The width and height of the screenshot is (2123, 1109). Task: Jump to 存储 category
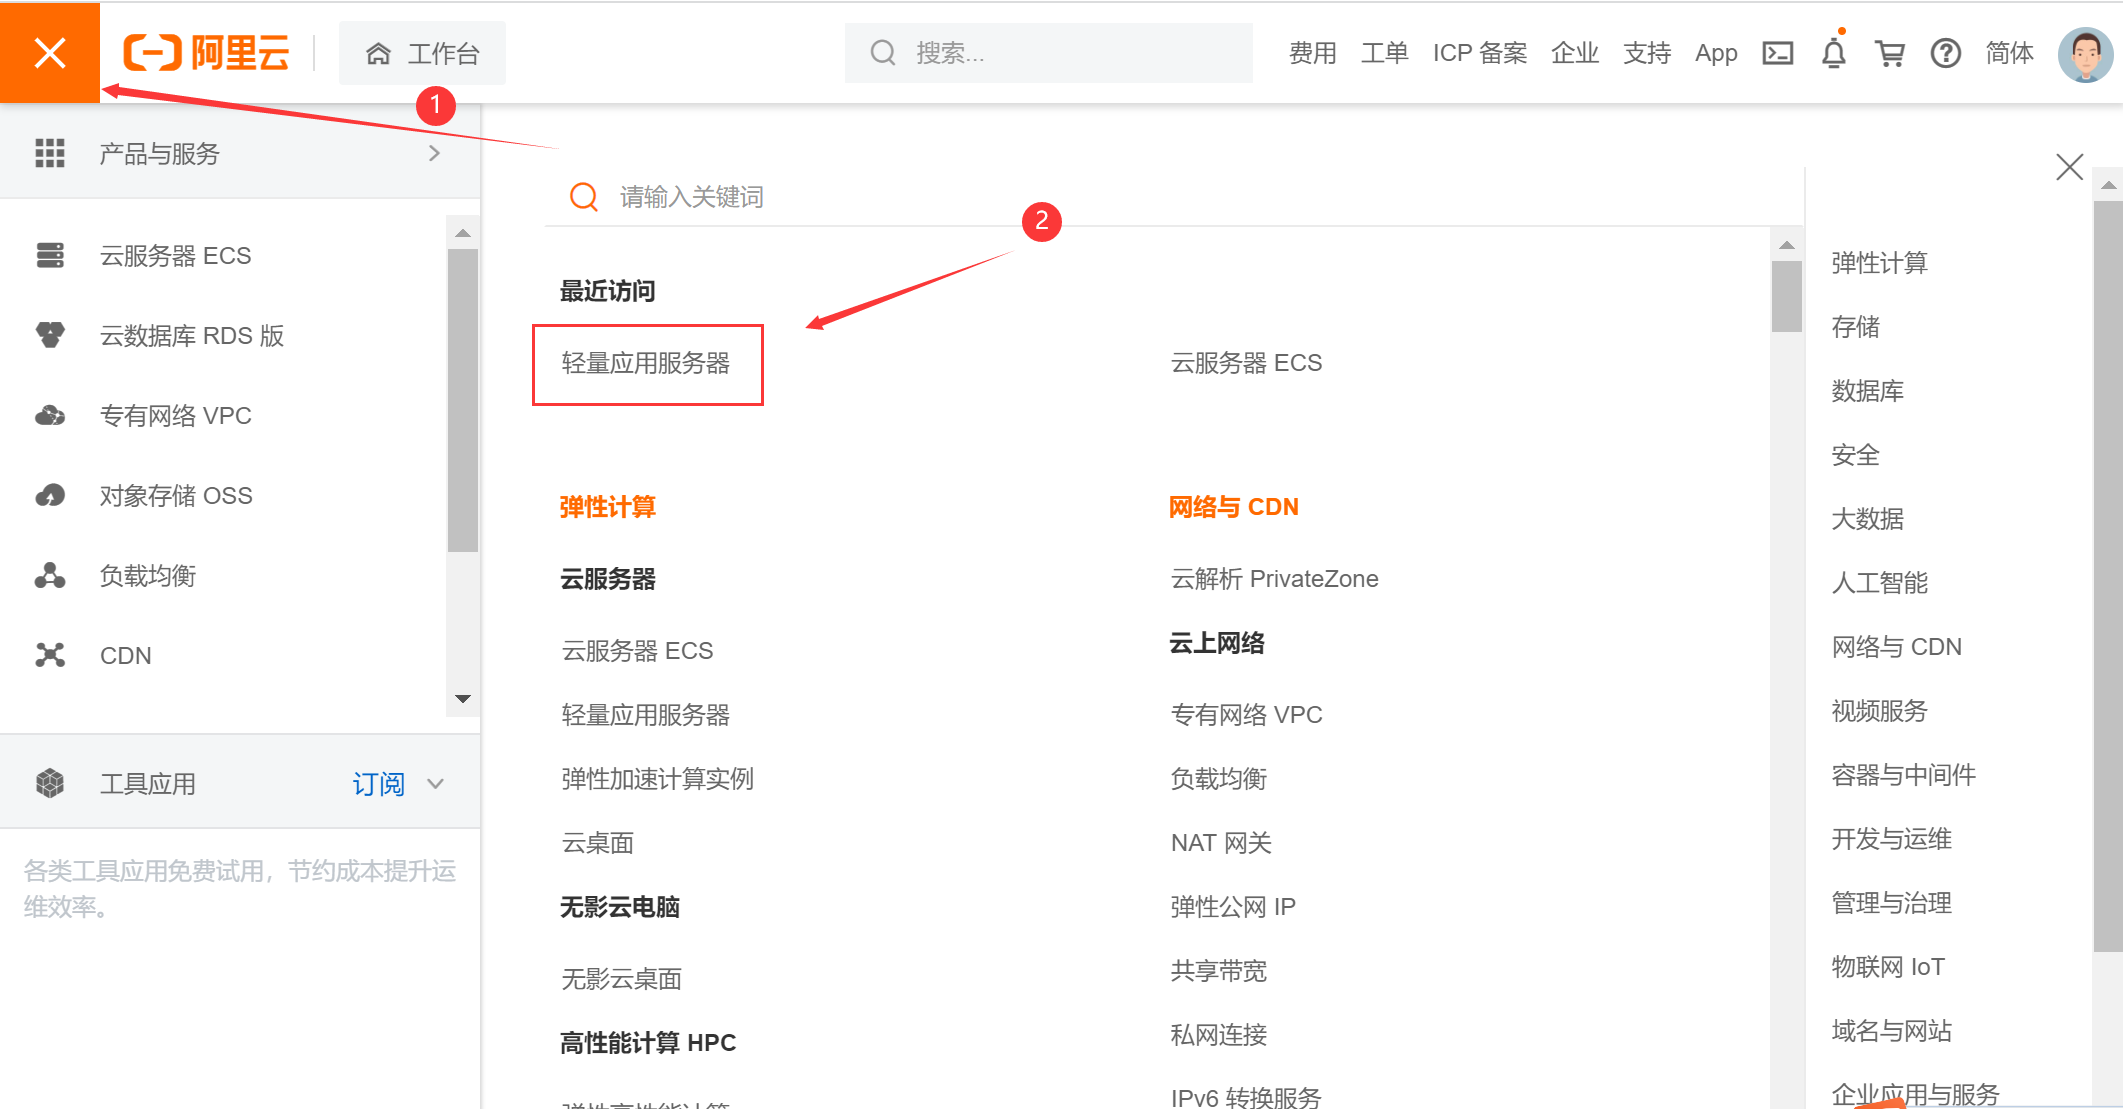point(1855,327)
